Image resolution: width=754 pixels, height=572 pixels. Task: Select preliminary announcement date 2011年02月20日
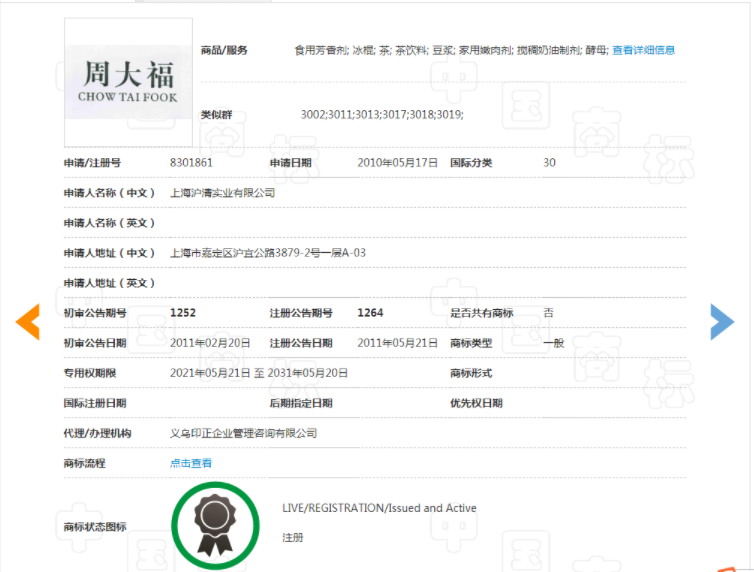(210, 343)
